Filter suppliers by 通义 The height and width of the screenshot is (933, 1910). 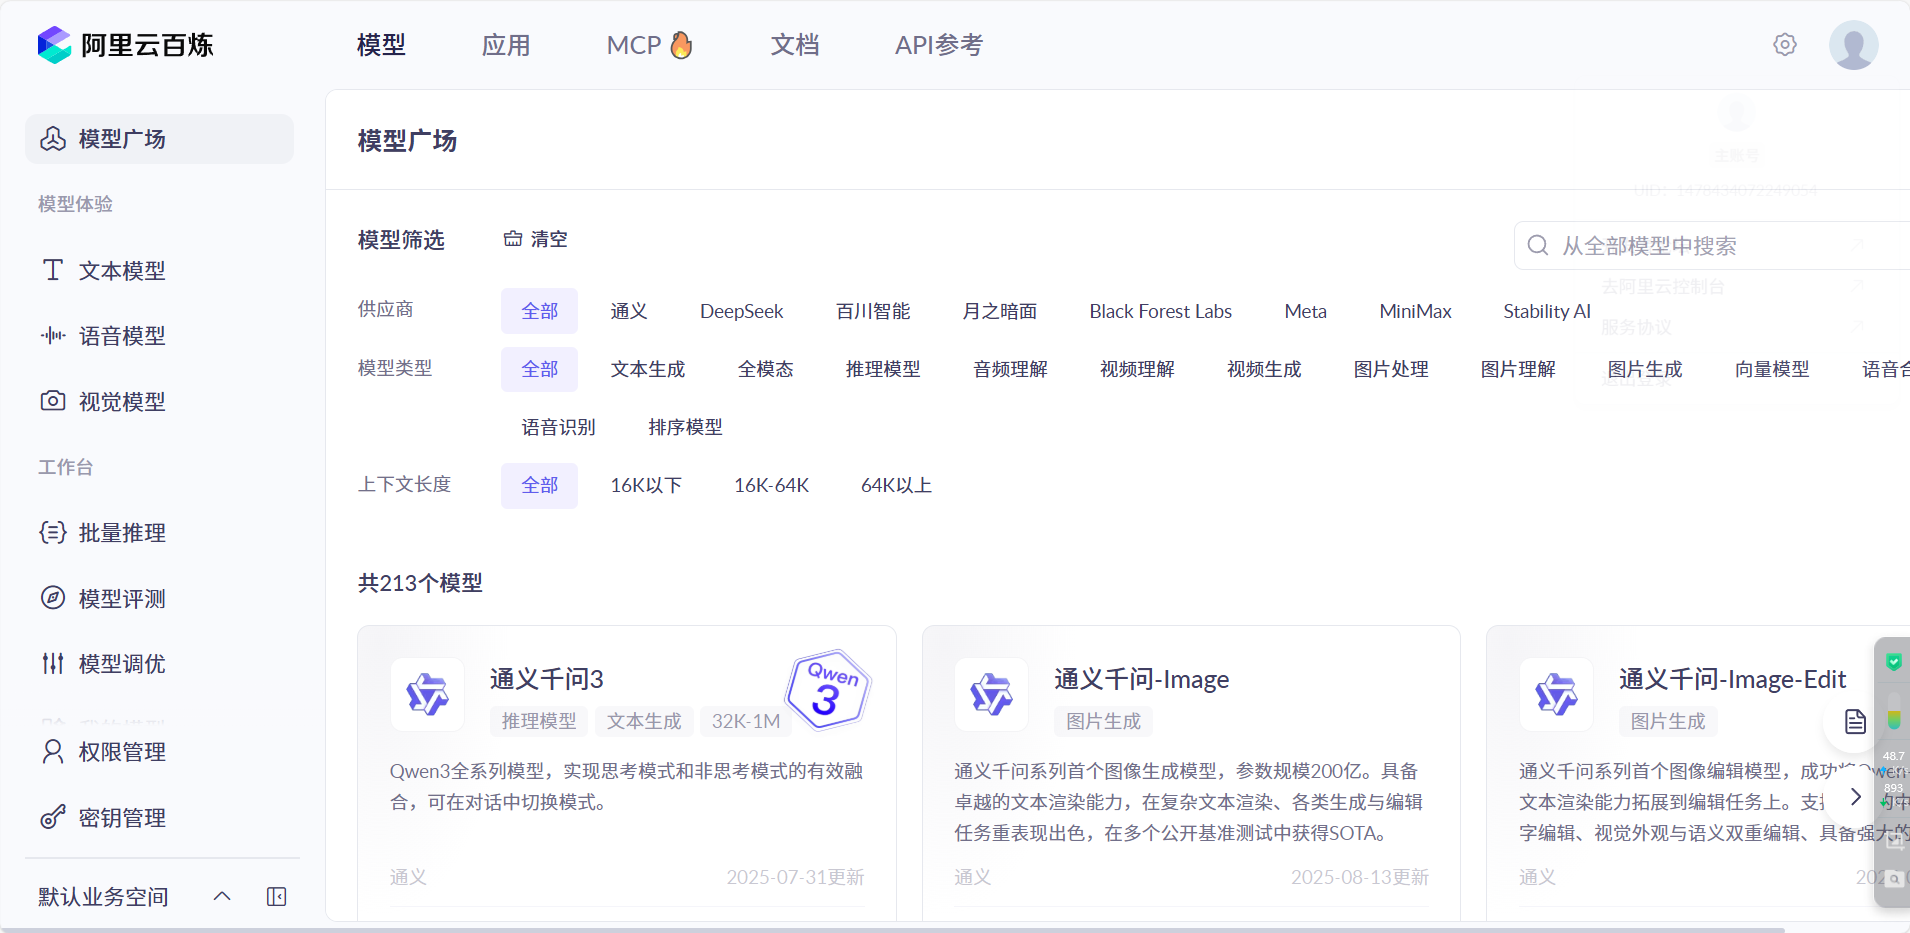tap(629, 311)
